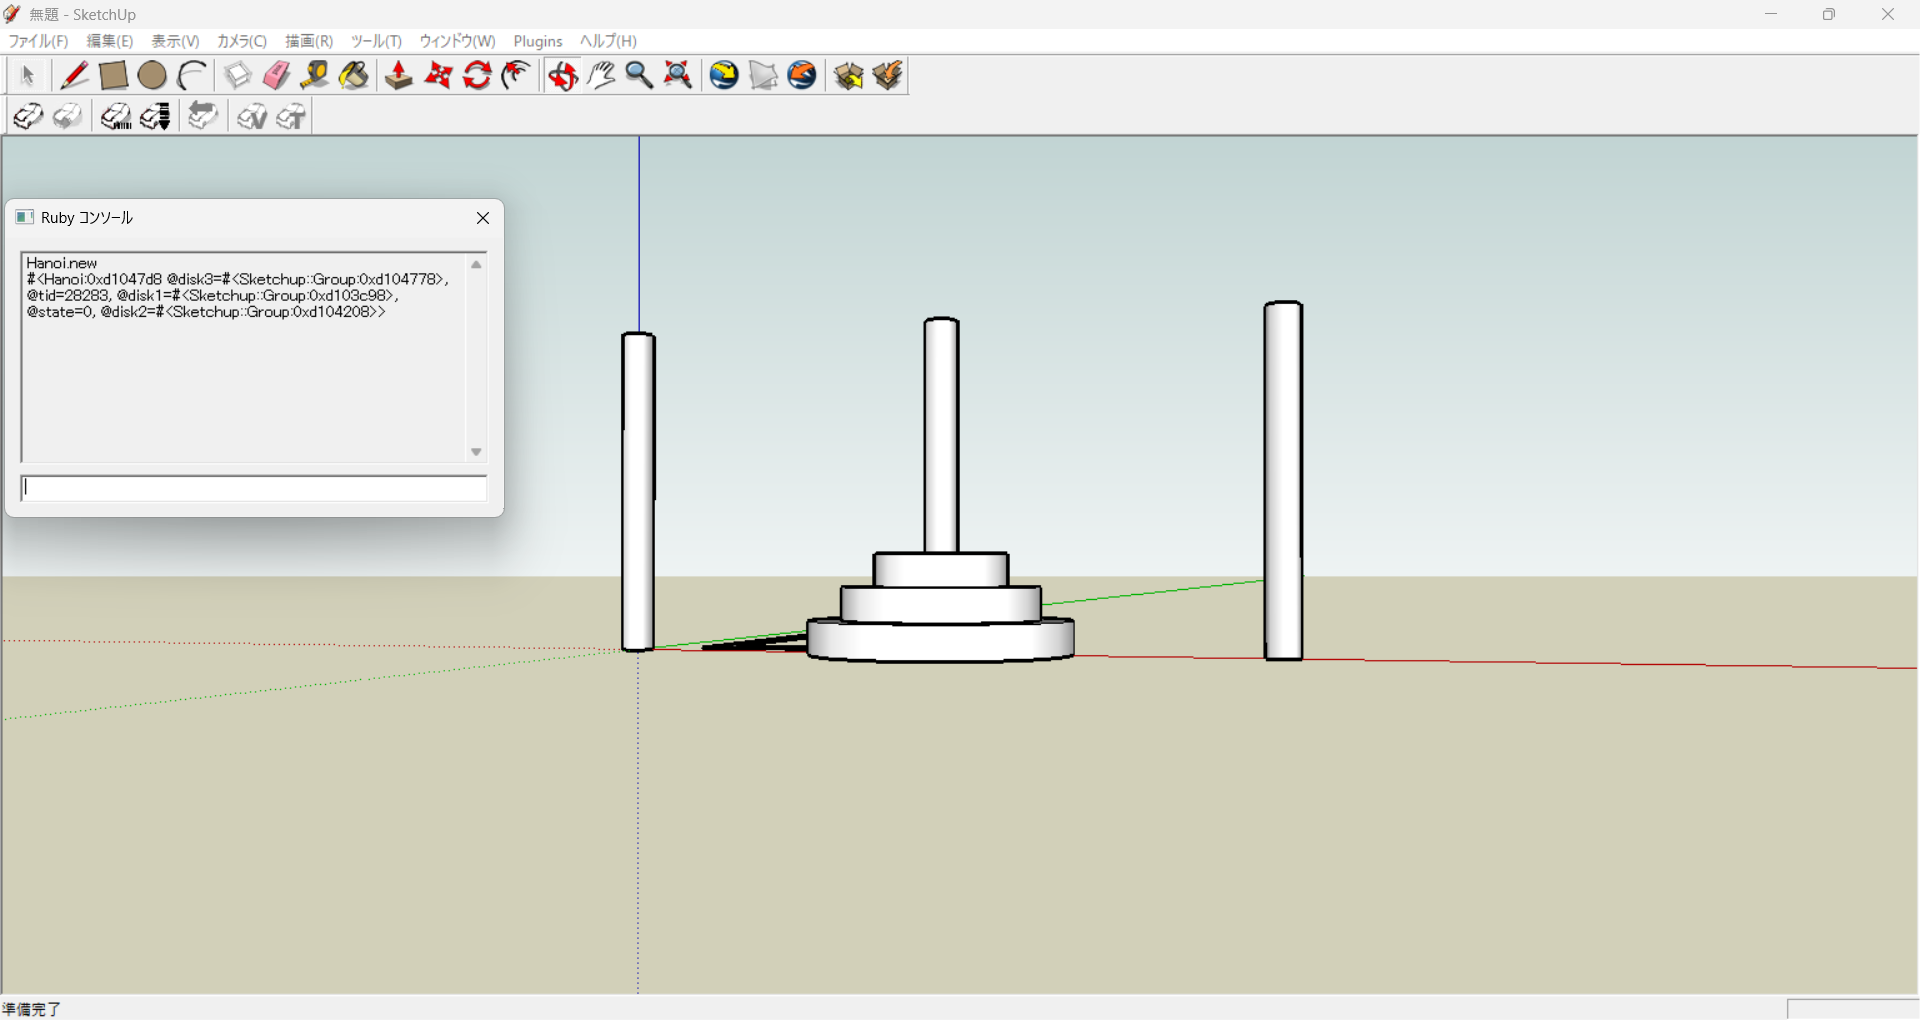Open the 描画(R) menu
This screenshot has height=1020, width=1920.
(309, 41)
